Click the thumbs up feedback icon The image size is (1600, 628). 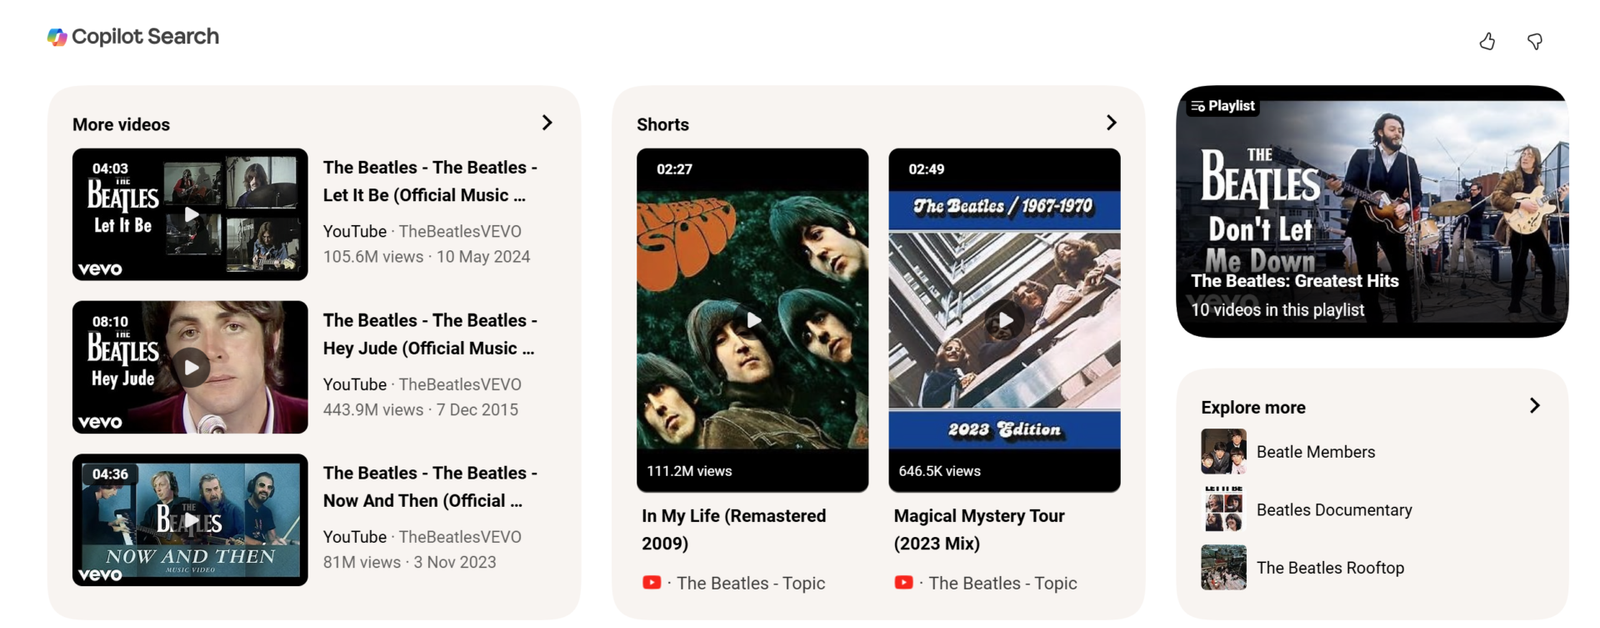pos(1487,41)
